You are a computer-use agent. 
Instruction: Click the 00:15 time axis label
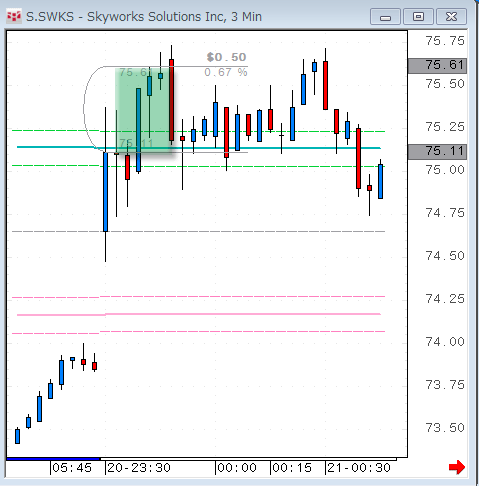tap(292, 468)
